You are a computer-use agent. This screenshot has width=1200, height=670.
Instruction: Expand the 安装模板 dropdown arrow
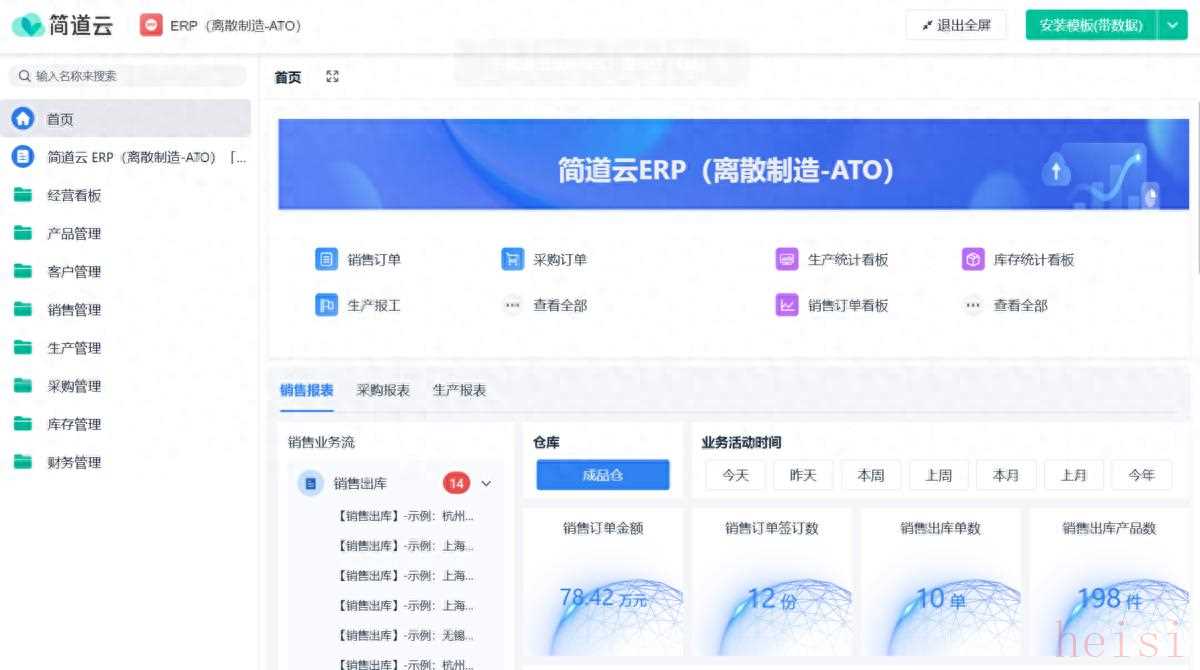click(1173, 26)
